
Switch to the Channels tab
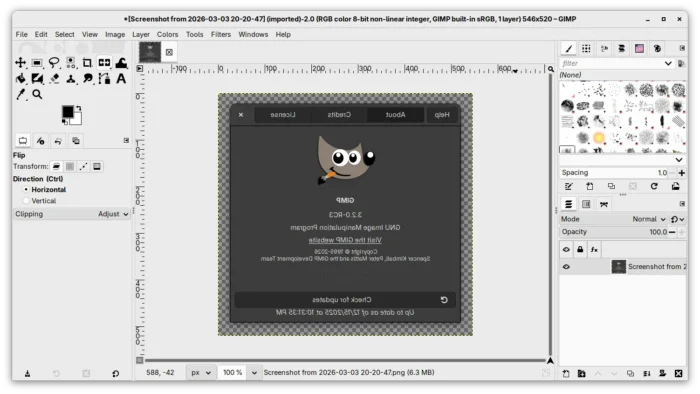(x=586, y=204)
